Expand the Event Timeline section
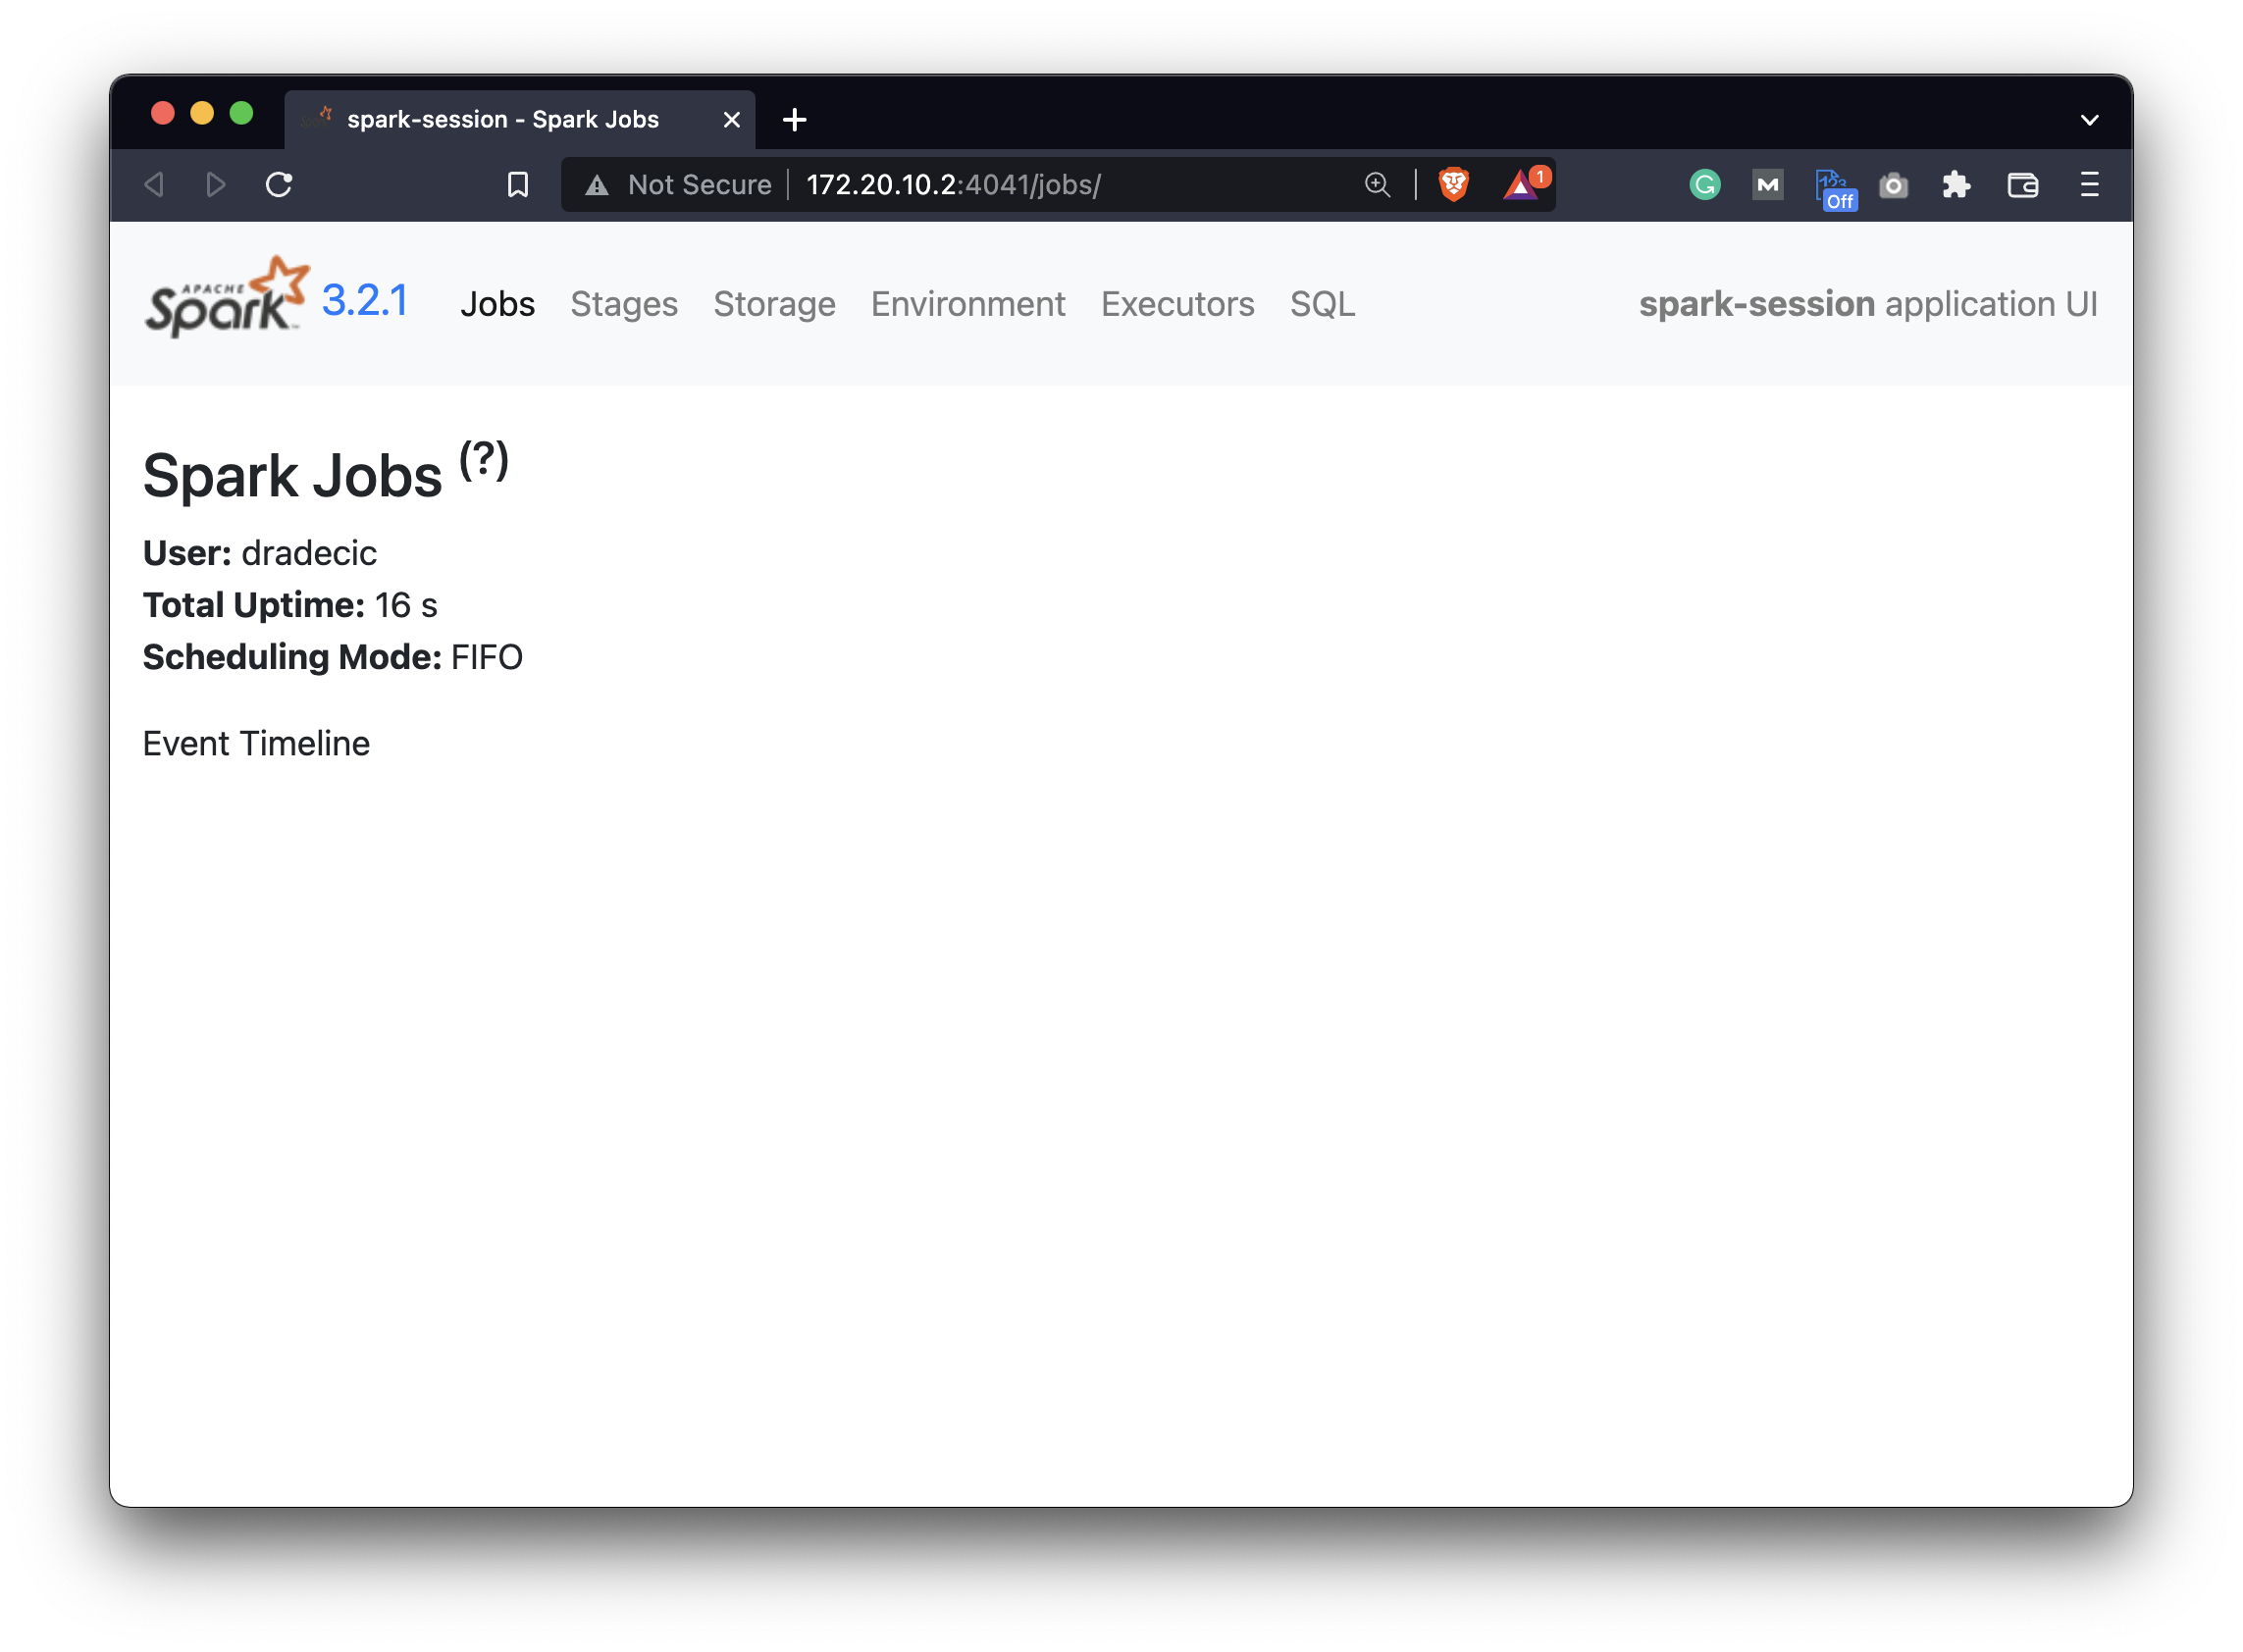The height and width of the screenshot is (1652, 2243). pyautogui.click(x=257, y=743)
